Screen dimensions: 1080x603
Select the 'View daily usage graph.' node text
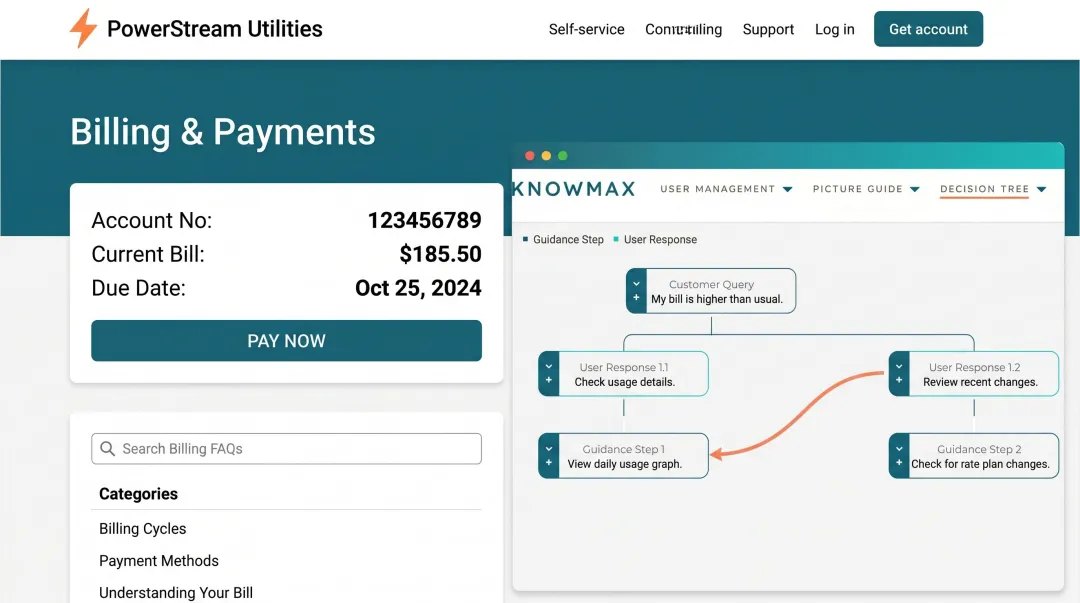625,464
